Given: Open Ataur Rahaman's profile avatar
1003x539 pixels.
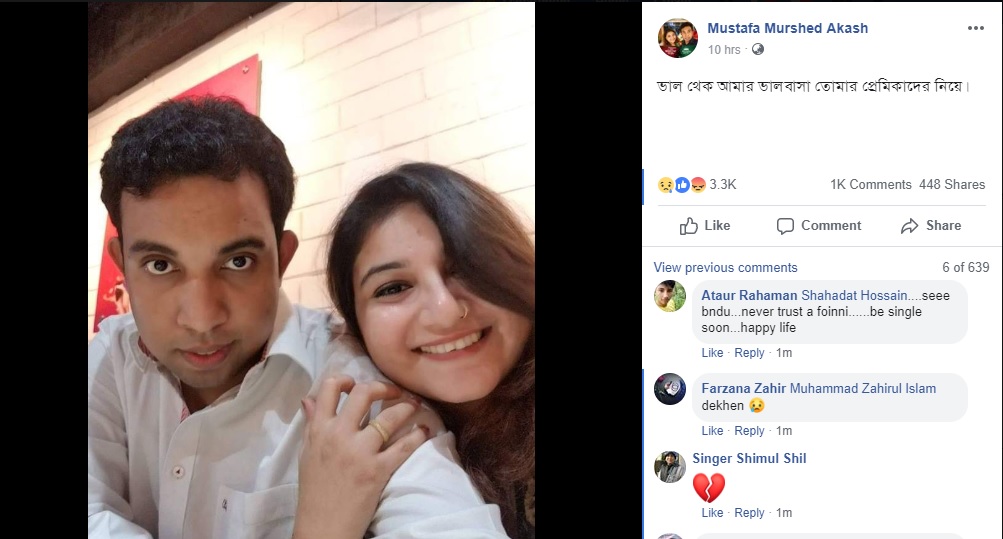Looking at the screenshot, I should tap(670, 296).
